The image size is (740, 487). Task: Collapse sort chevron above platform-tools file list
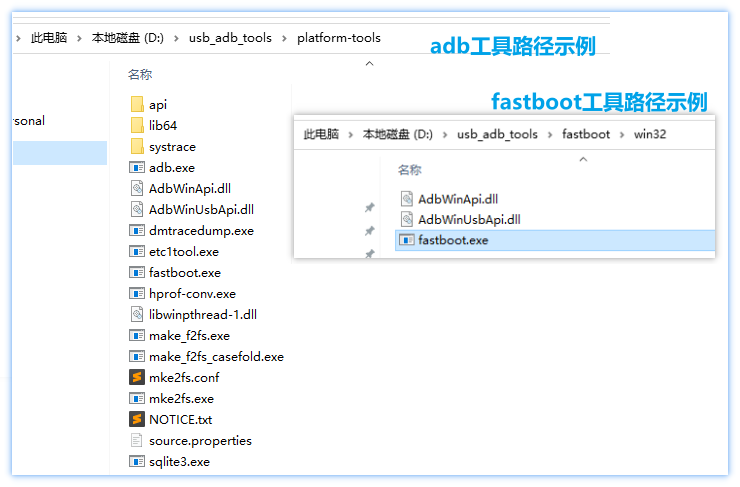[x=369, y=63]
